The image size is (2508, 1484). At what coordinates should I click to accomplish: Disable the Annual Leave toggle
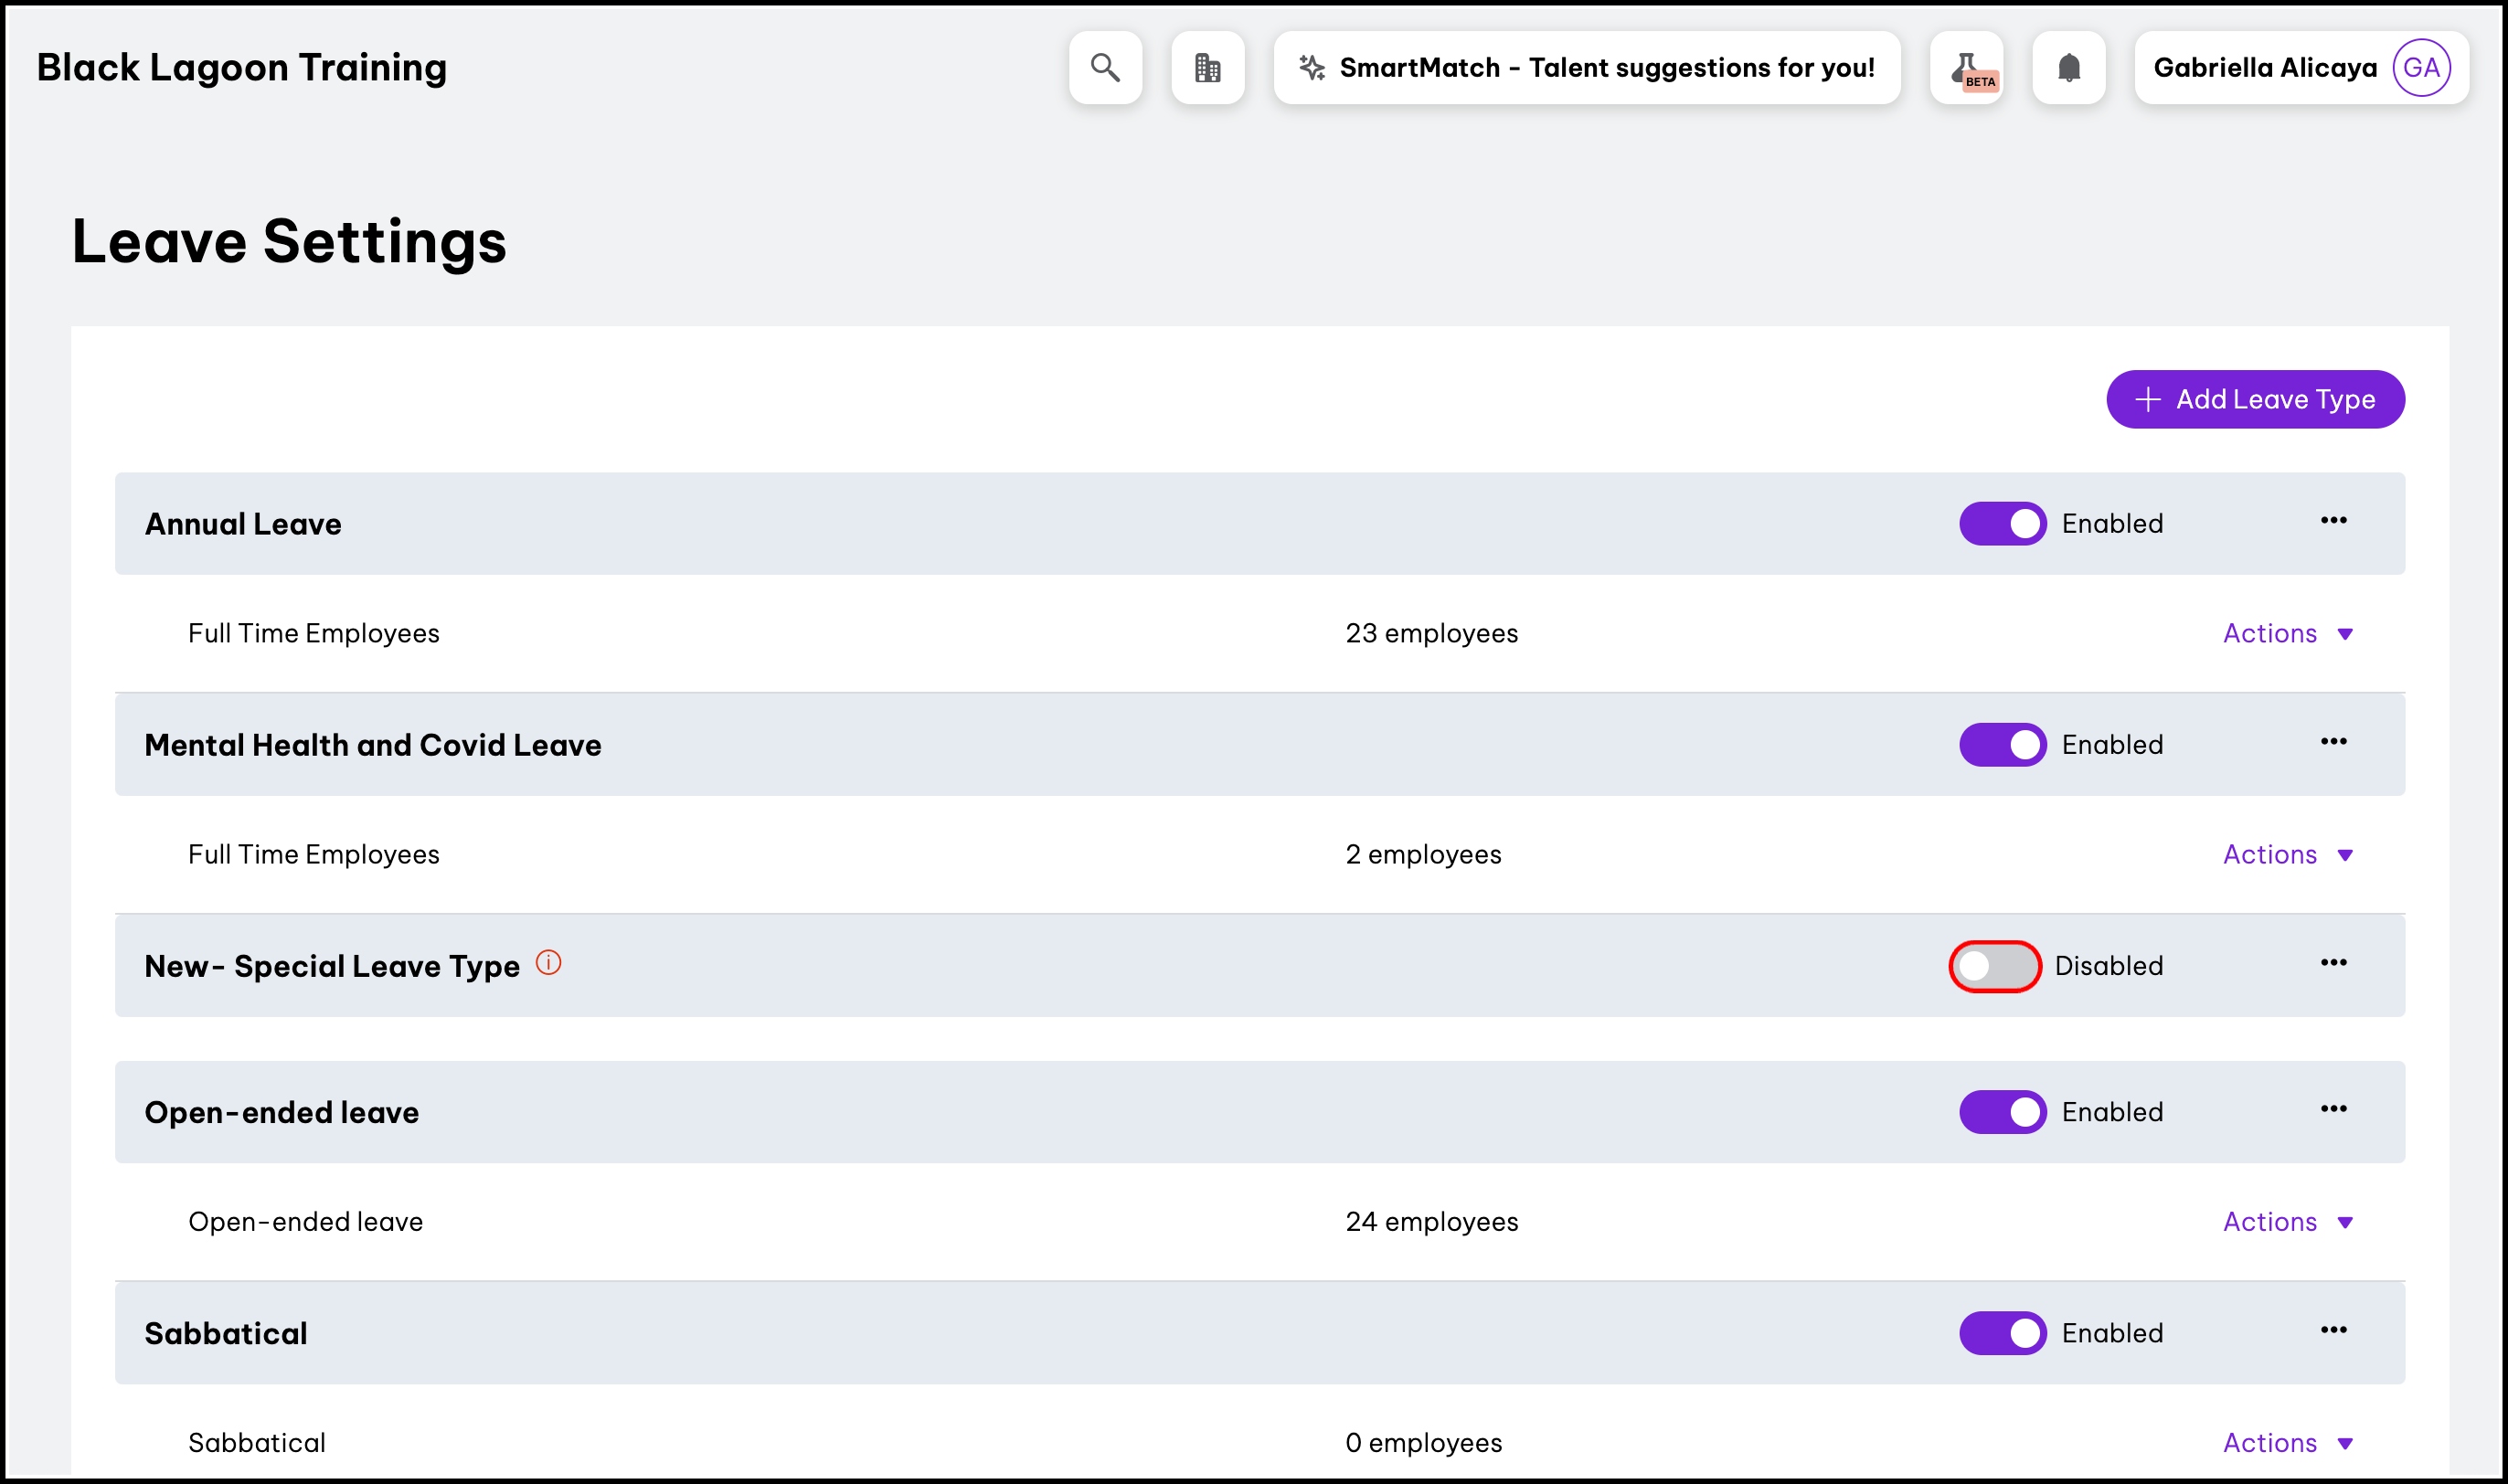click(x=2002, y=523)
